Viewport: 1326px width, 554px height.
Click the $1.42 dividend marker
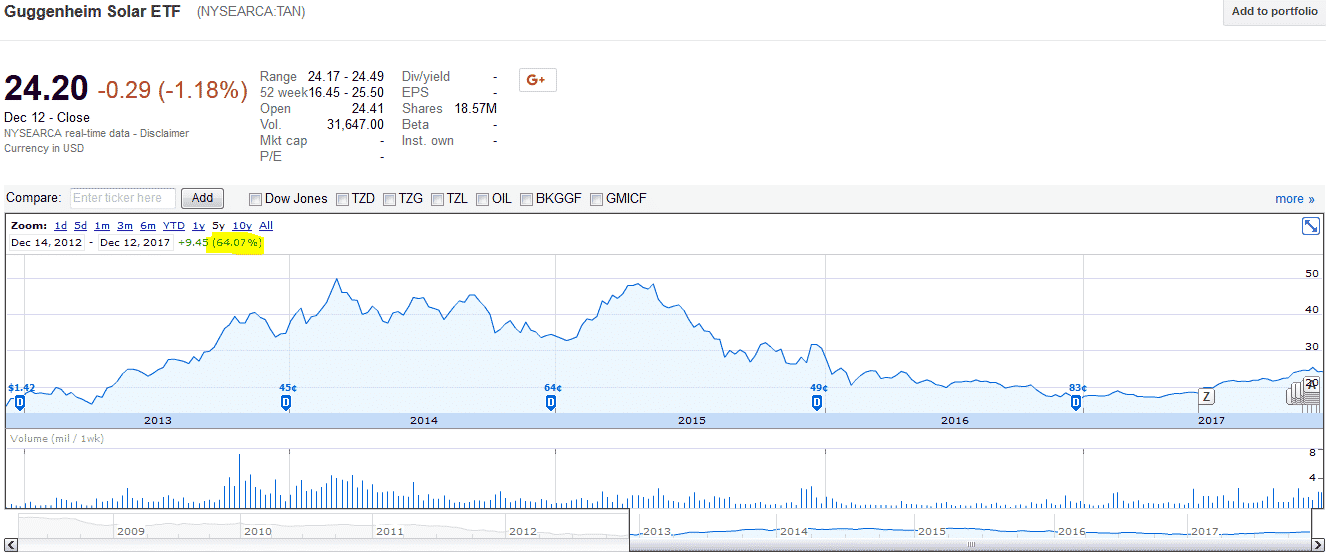(x=20, y=403)
